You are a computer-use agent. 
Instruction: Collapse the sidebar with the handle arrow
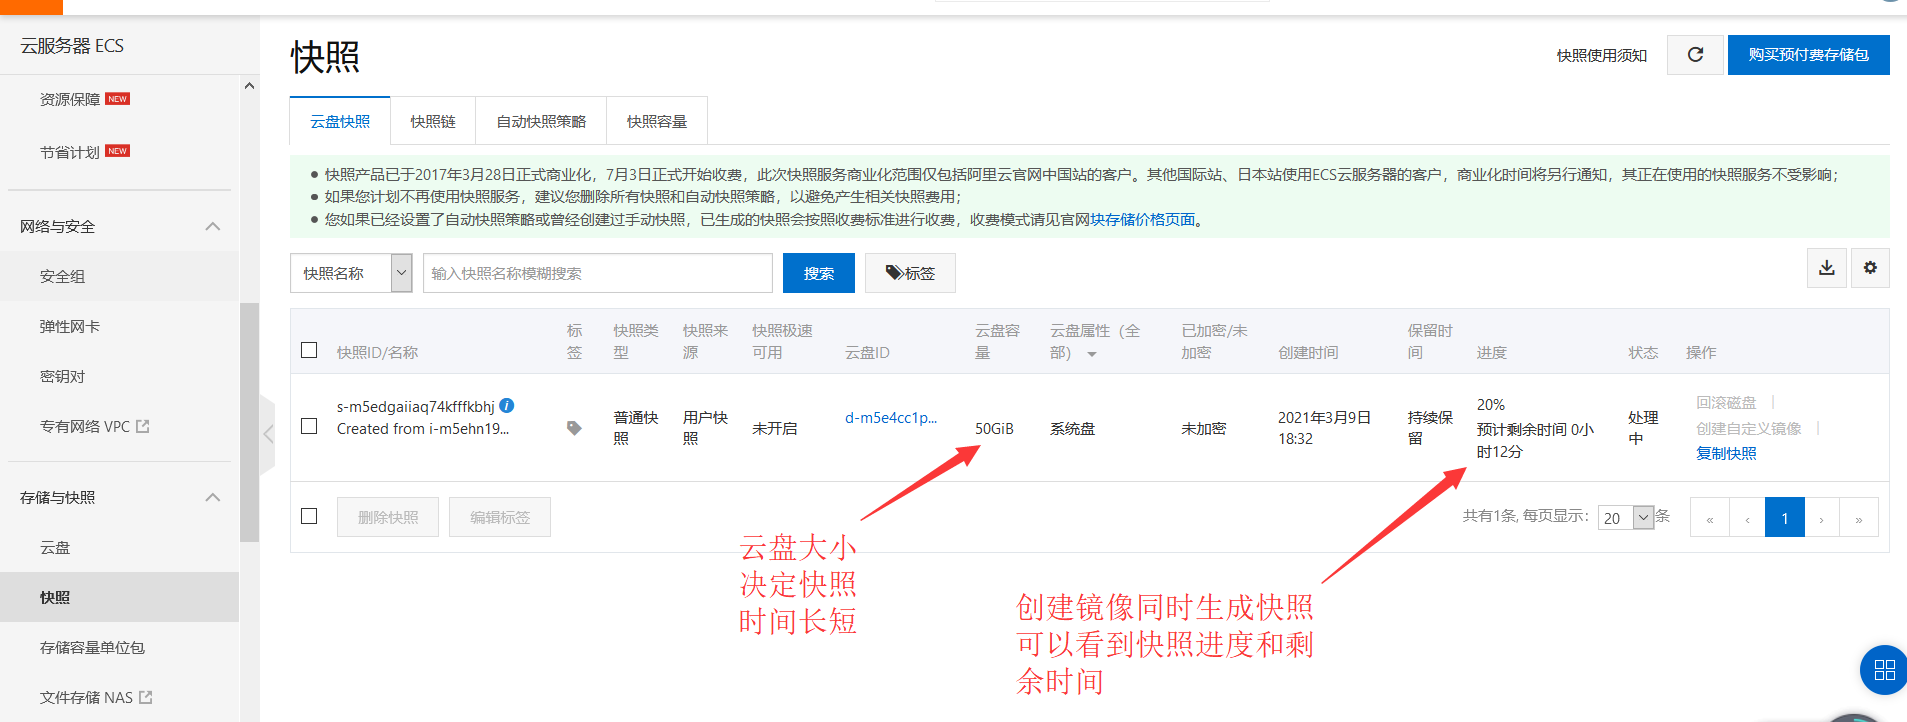point(267,434)
